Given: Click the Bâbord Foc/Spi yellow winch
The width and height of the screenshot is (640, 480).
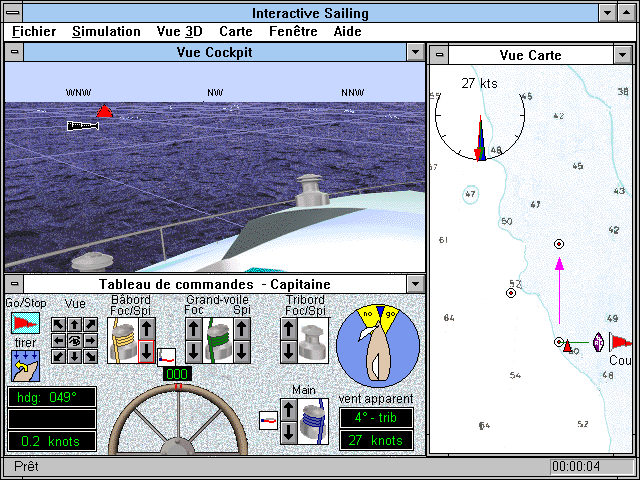Looking at the screenshot, I should click(x=123, y=341).
